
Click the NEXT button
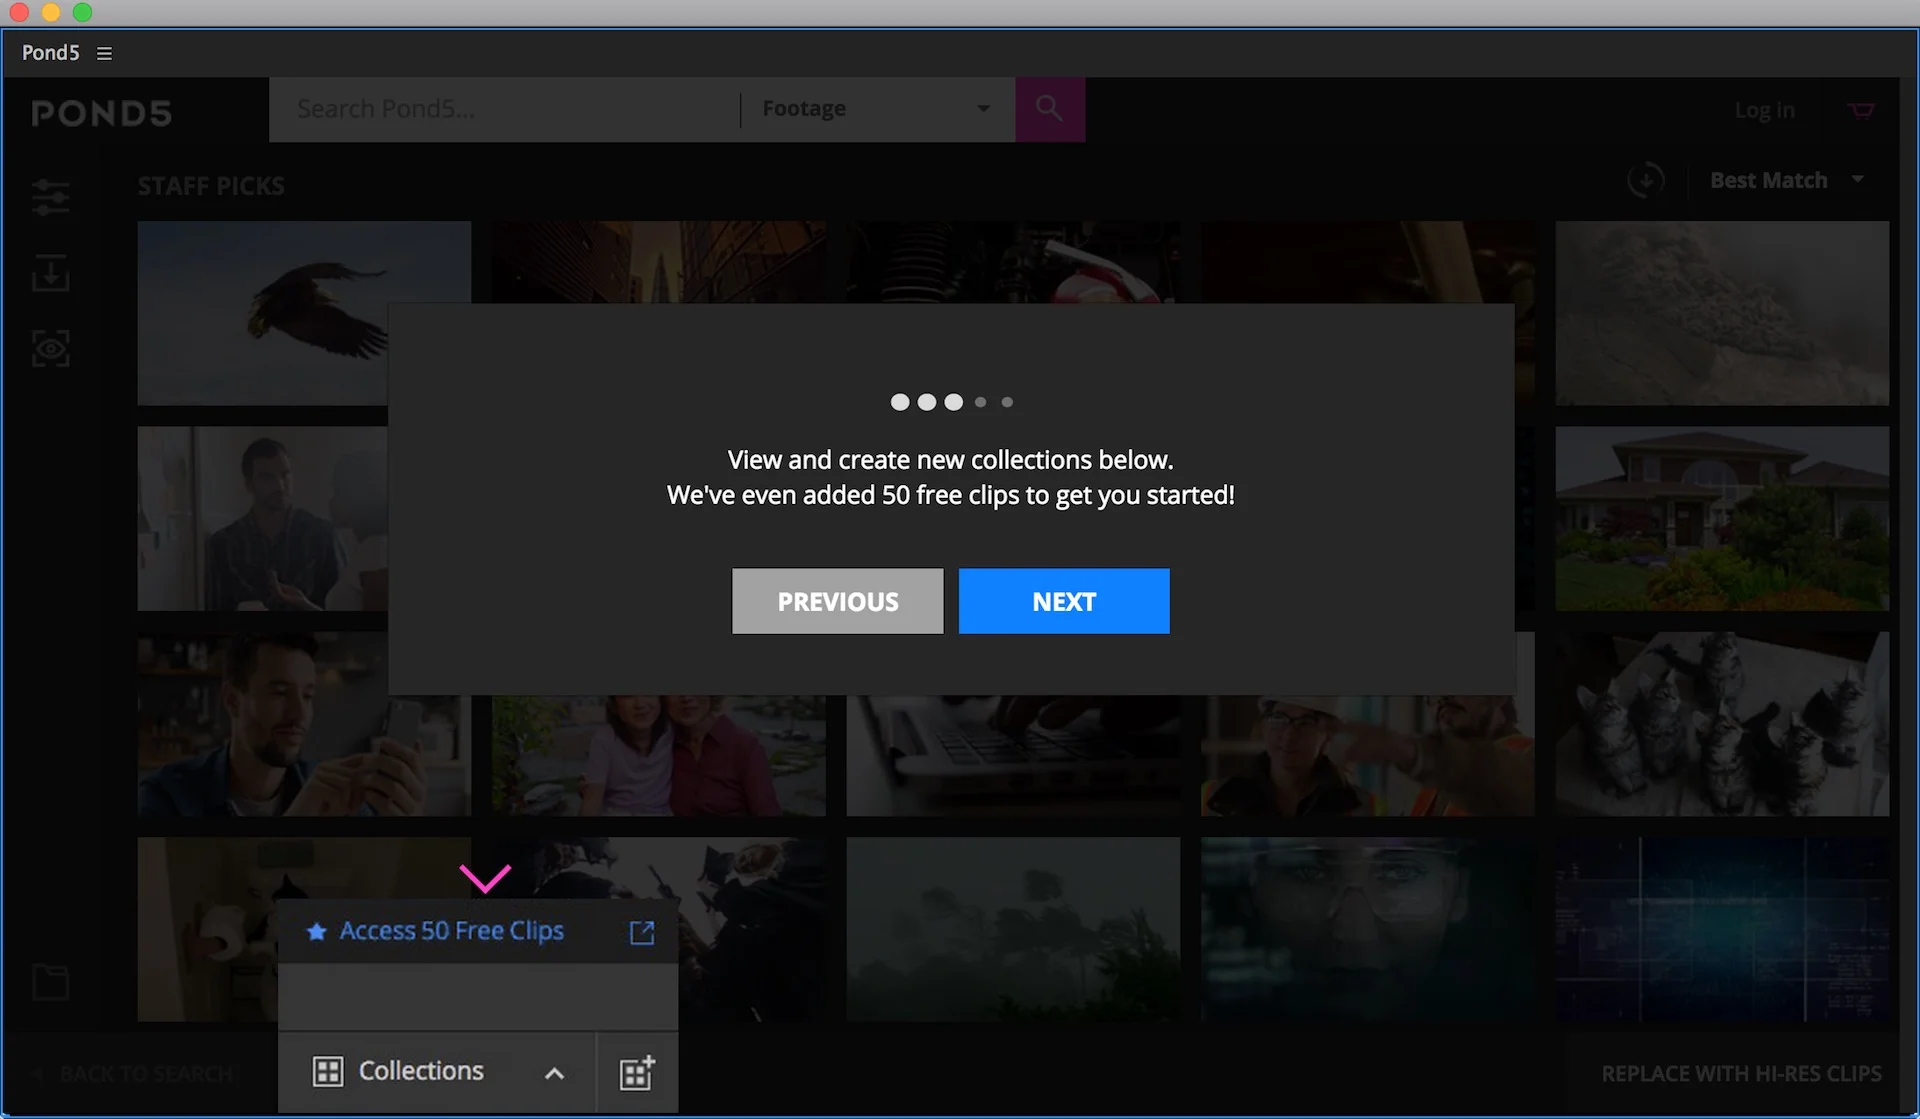(x=1063, y=601)
